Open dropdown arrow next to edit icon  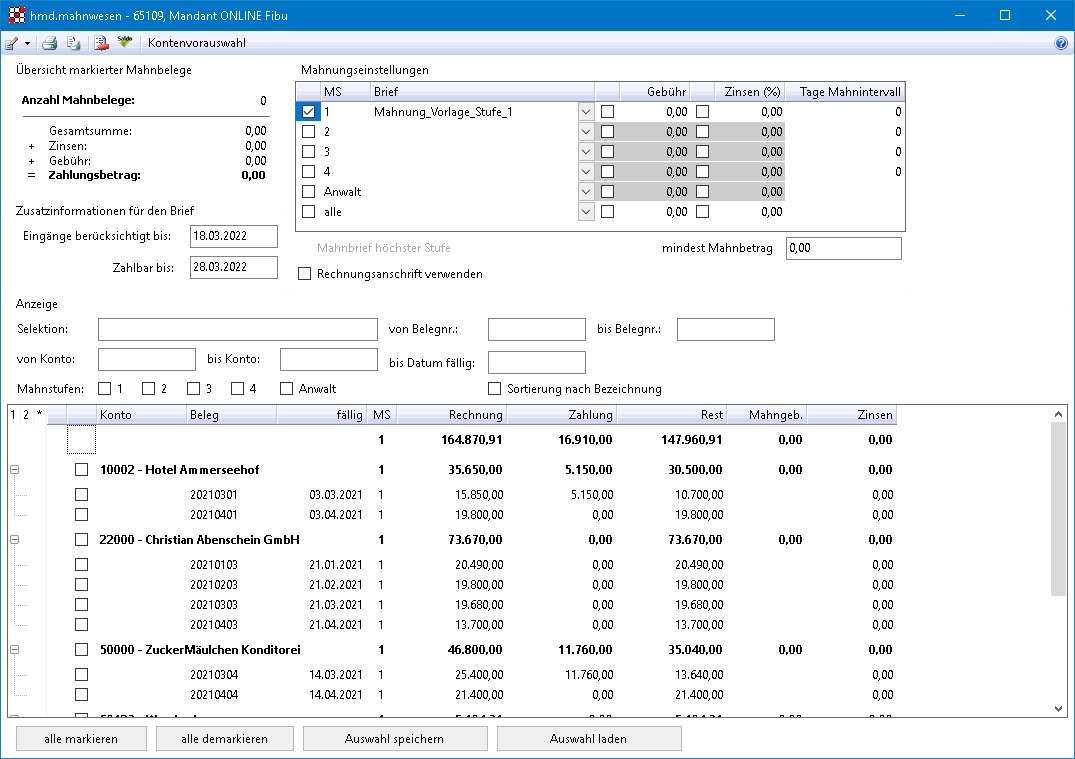27,44
